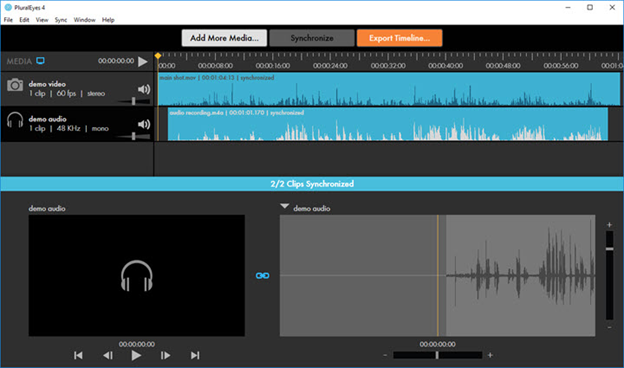The height and width of the screenshot is (368, 624).
Task: Mute the demo video track speaker
Action: coord(144,89)
